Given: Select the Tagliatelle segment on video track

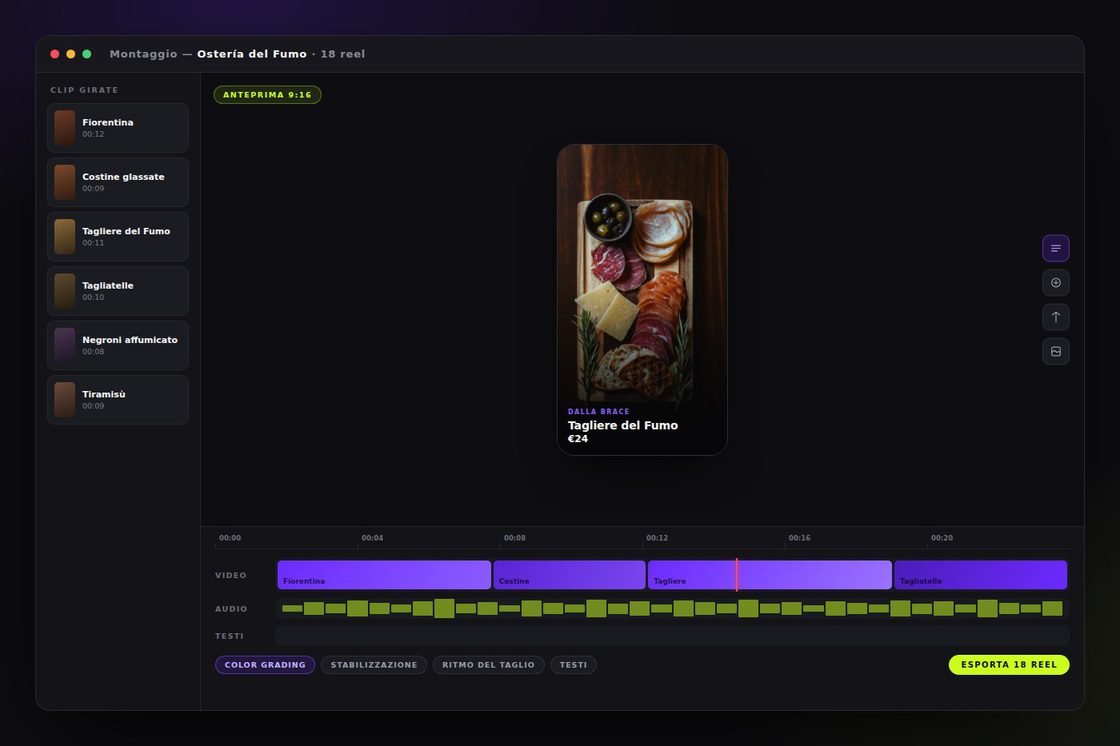Looking at the screenshot, I should tap(981, 575).
